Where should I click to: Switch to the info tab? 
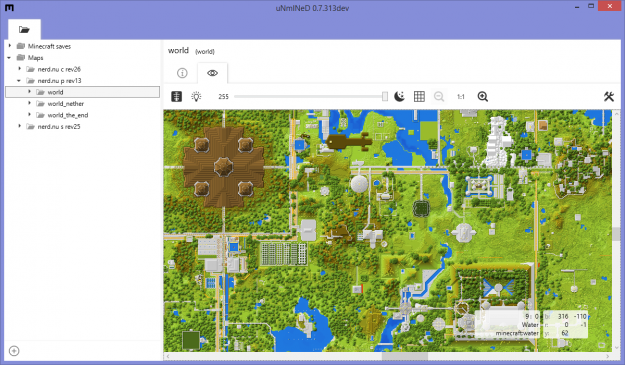click(x=182, y=73)
